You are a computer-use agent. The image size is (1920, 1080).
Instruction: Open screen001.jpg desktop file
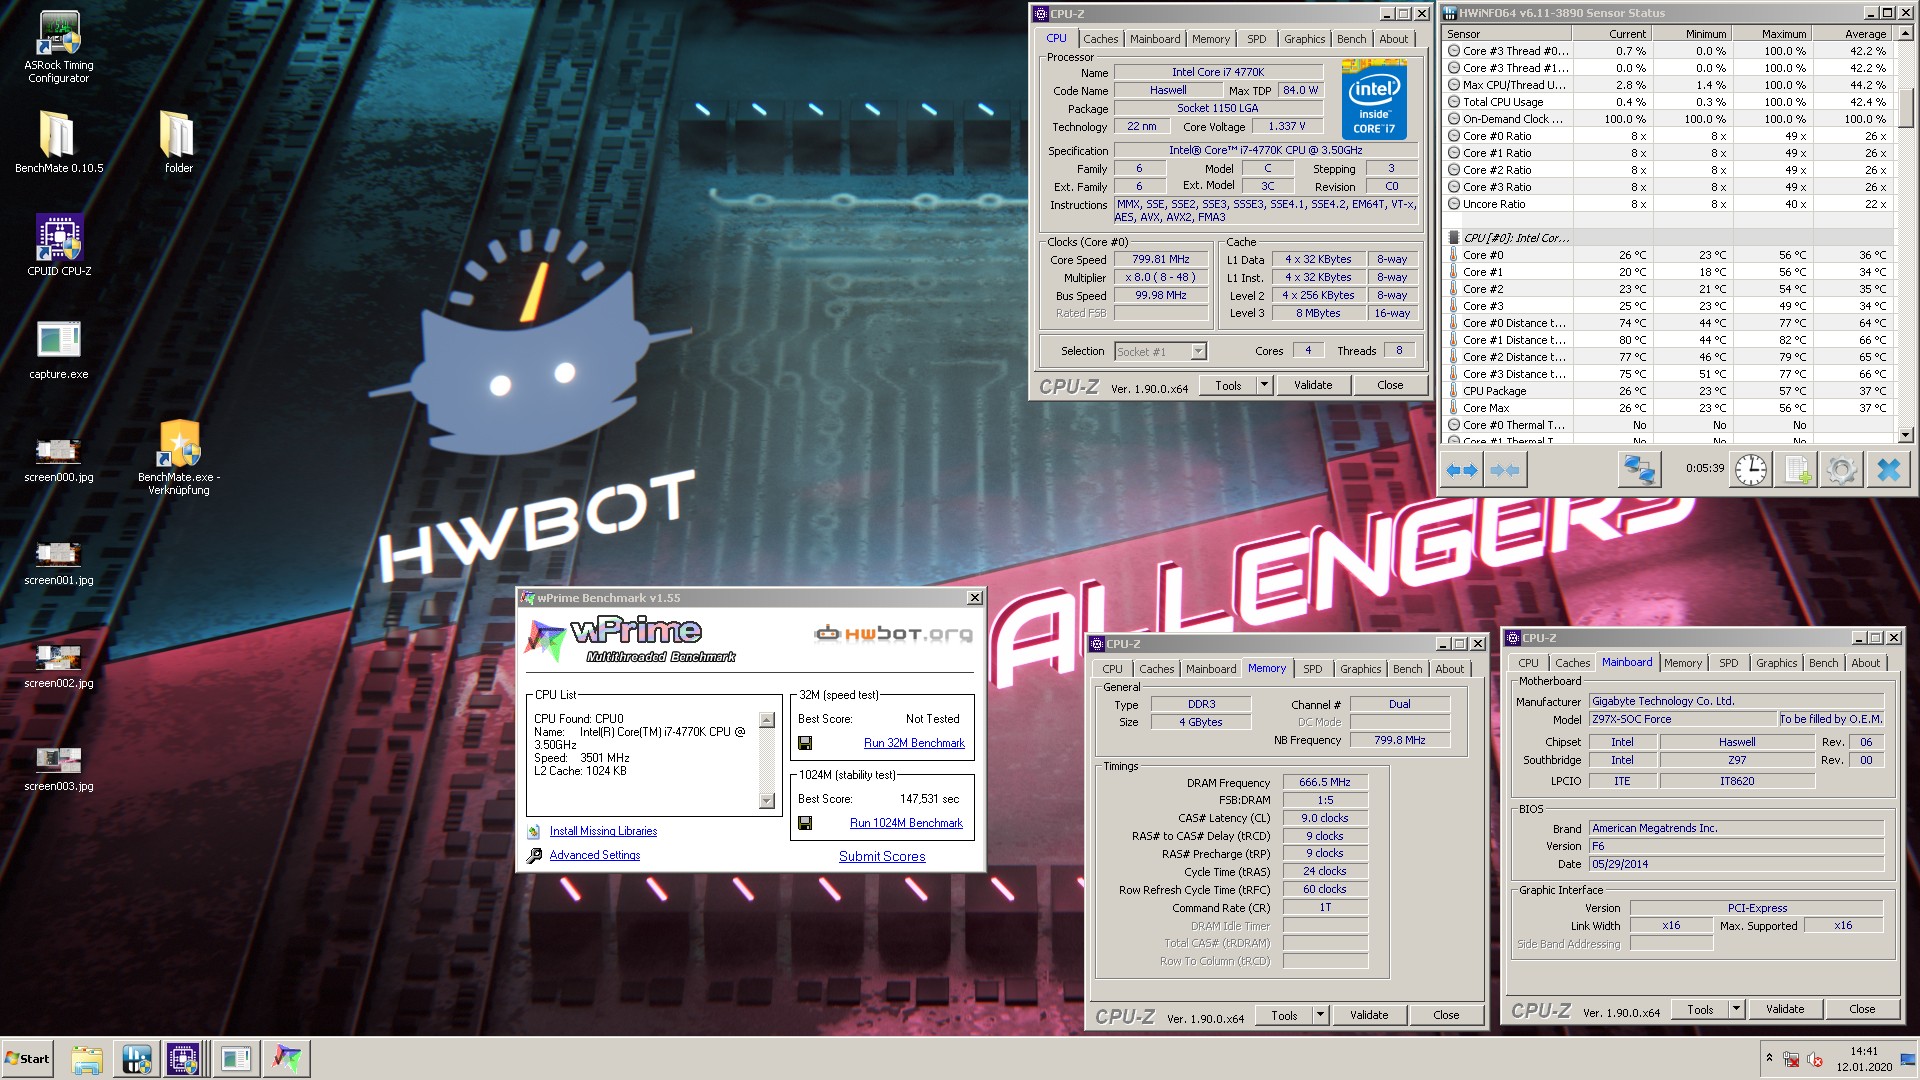point(58,563)
